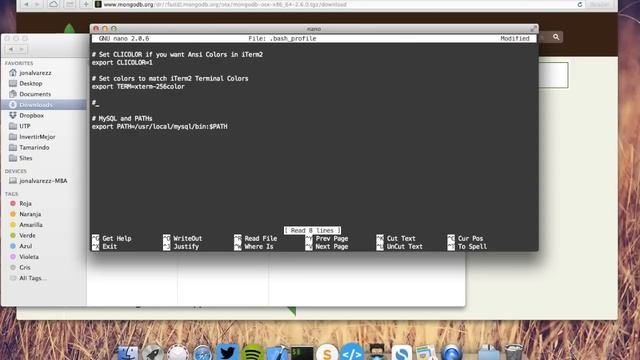Click the Safari iCloud tabs button
Image resolution: width=640 pixels, height=360 pixels.
click(53, 4)
